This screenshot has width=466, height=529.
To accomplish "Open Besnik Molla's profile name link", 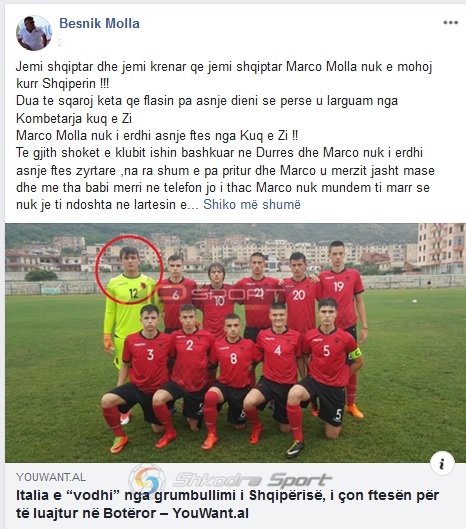I will click(x=99, y=23).
